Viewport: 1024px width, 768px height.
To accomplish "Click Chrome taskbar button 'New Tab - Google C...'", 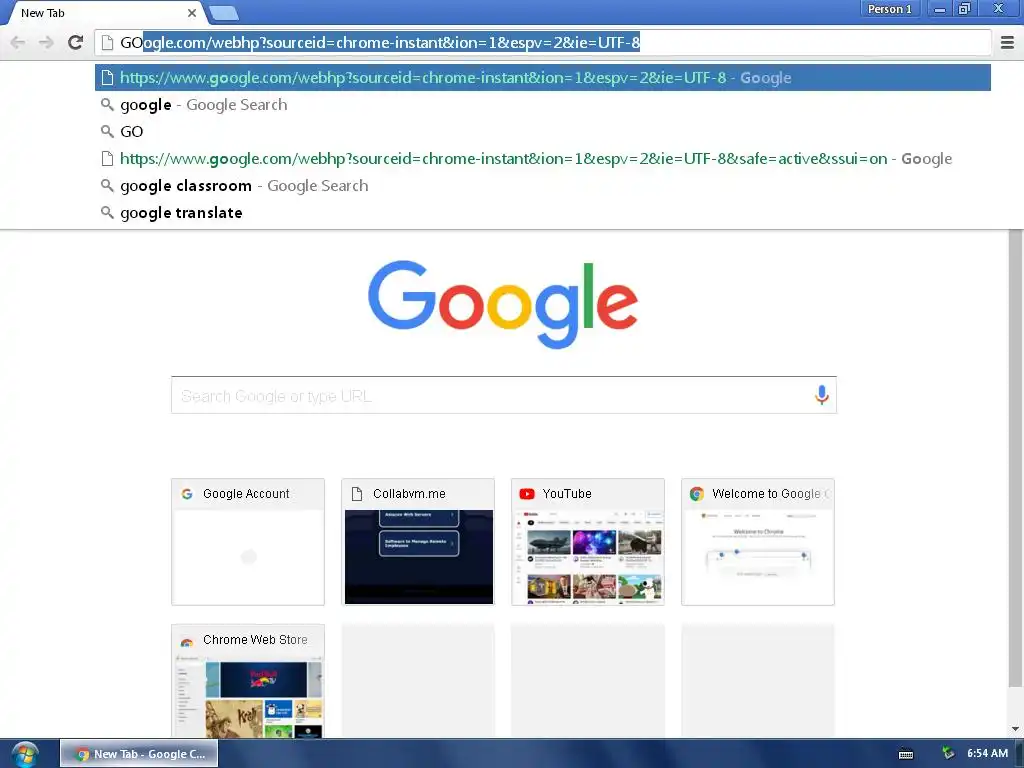I will click(139, 754).
